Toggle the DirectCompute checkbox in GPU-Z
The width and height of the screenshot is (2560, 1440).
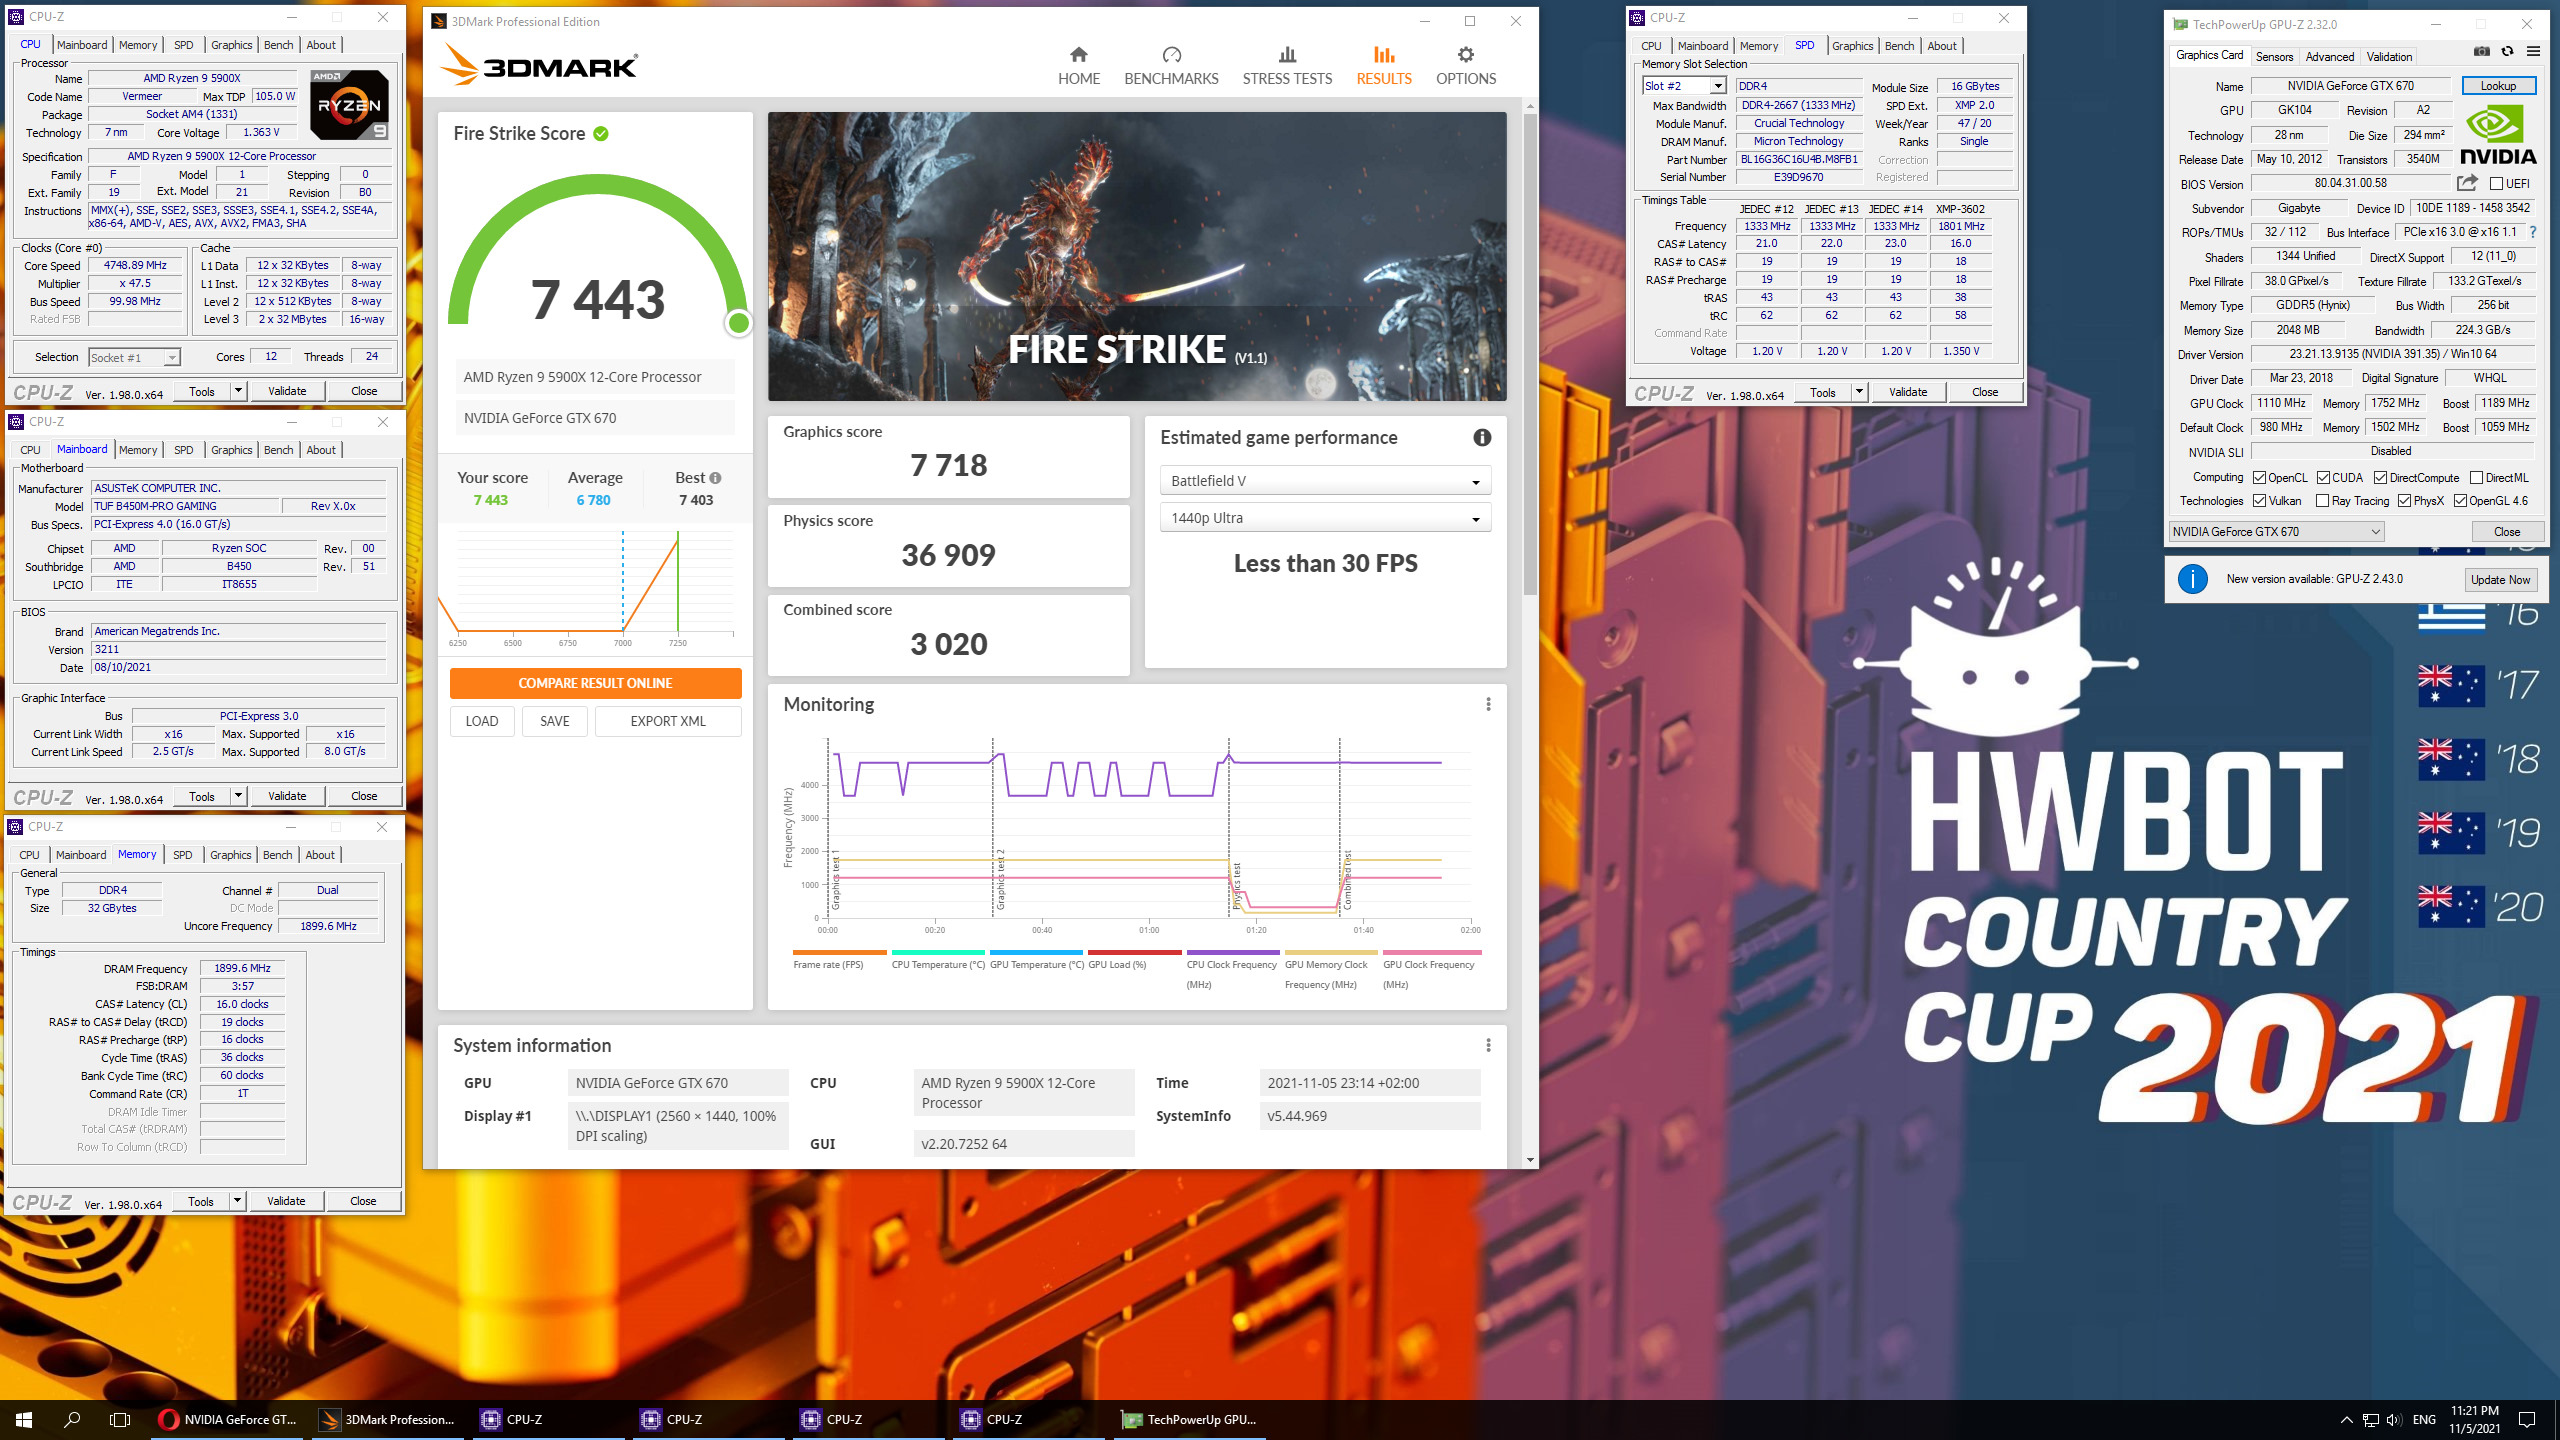pyautogui.click(x=2381, y=477)
